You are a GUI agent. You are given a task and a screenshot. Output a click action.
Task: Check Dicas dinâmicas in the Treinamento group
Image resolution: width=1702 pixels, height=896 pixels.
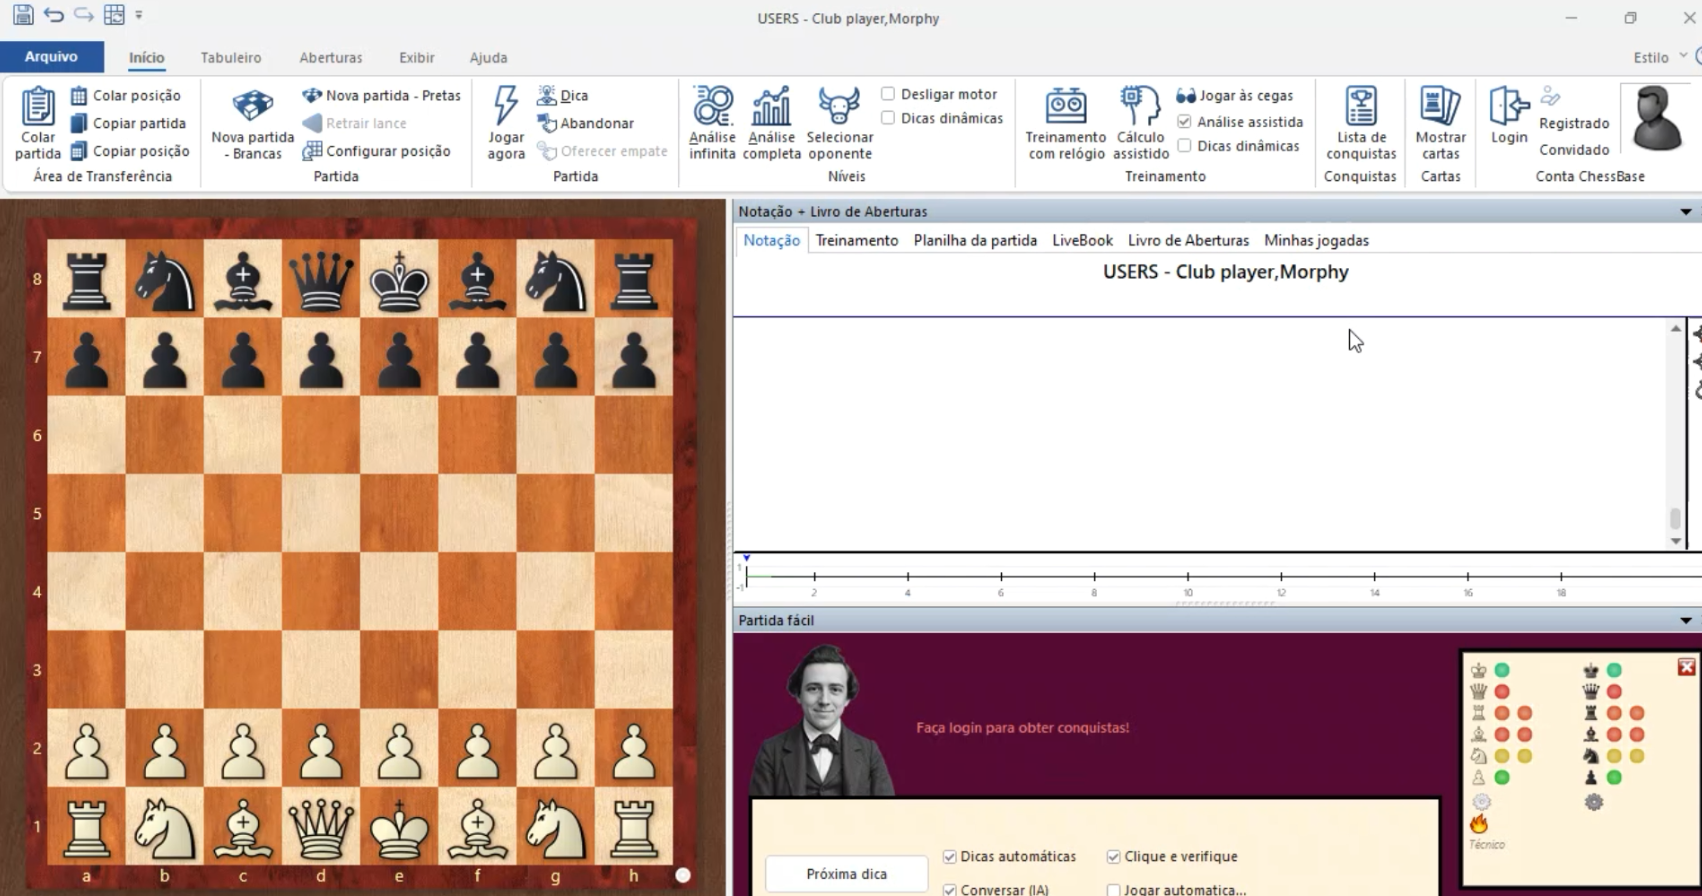(x=1184, y=146)
